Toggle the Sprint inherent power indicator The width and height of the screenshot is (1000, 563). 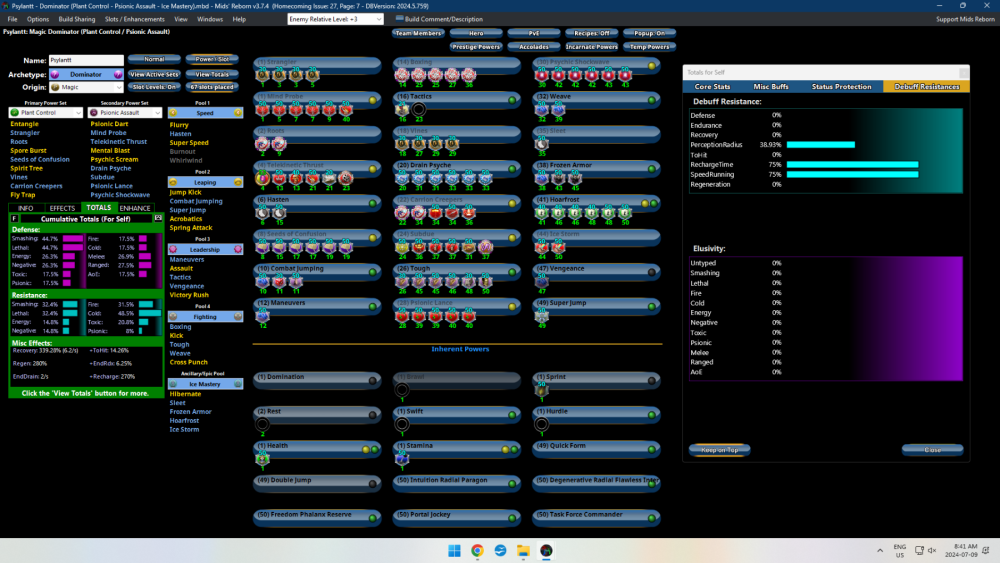pos(652,381)
